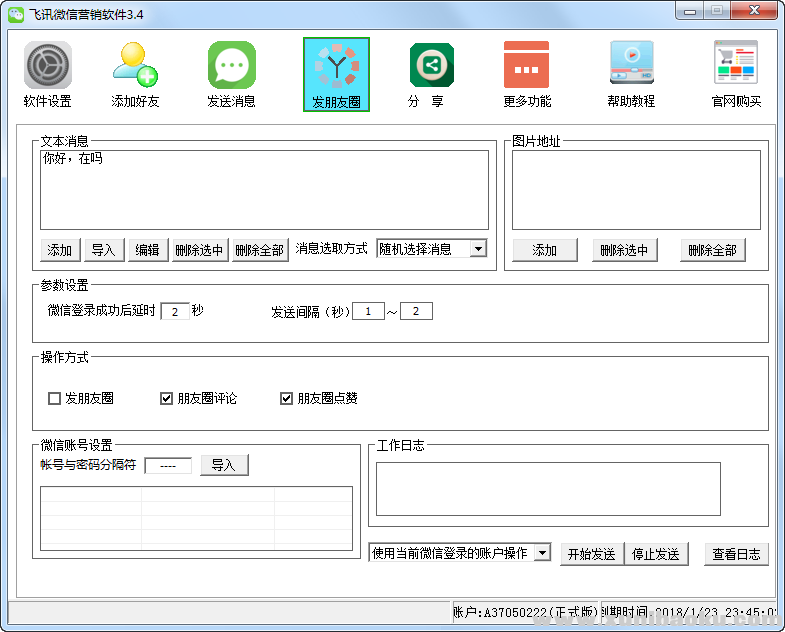Open the account operation mode dropdown
The height and width of the screenshot is (632, 785).
[x=542, y=553]
